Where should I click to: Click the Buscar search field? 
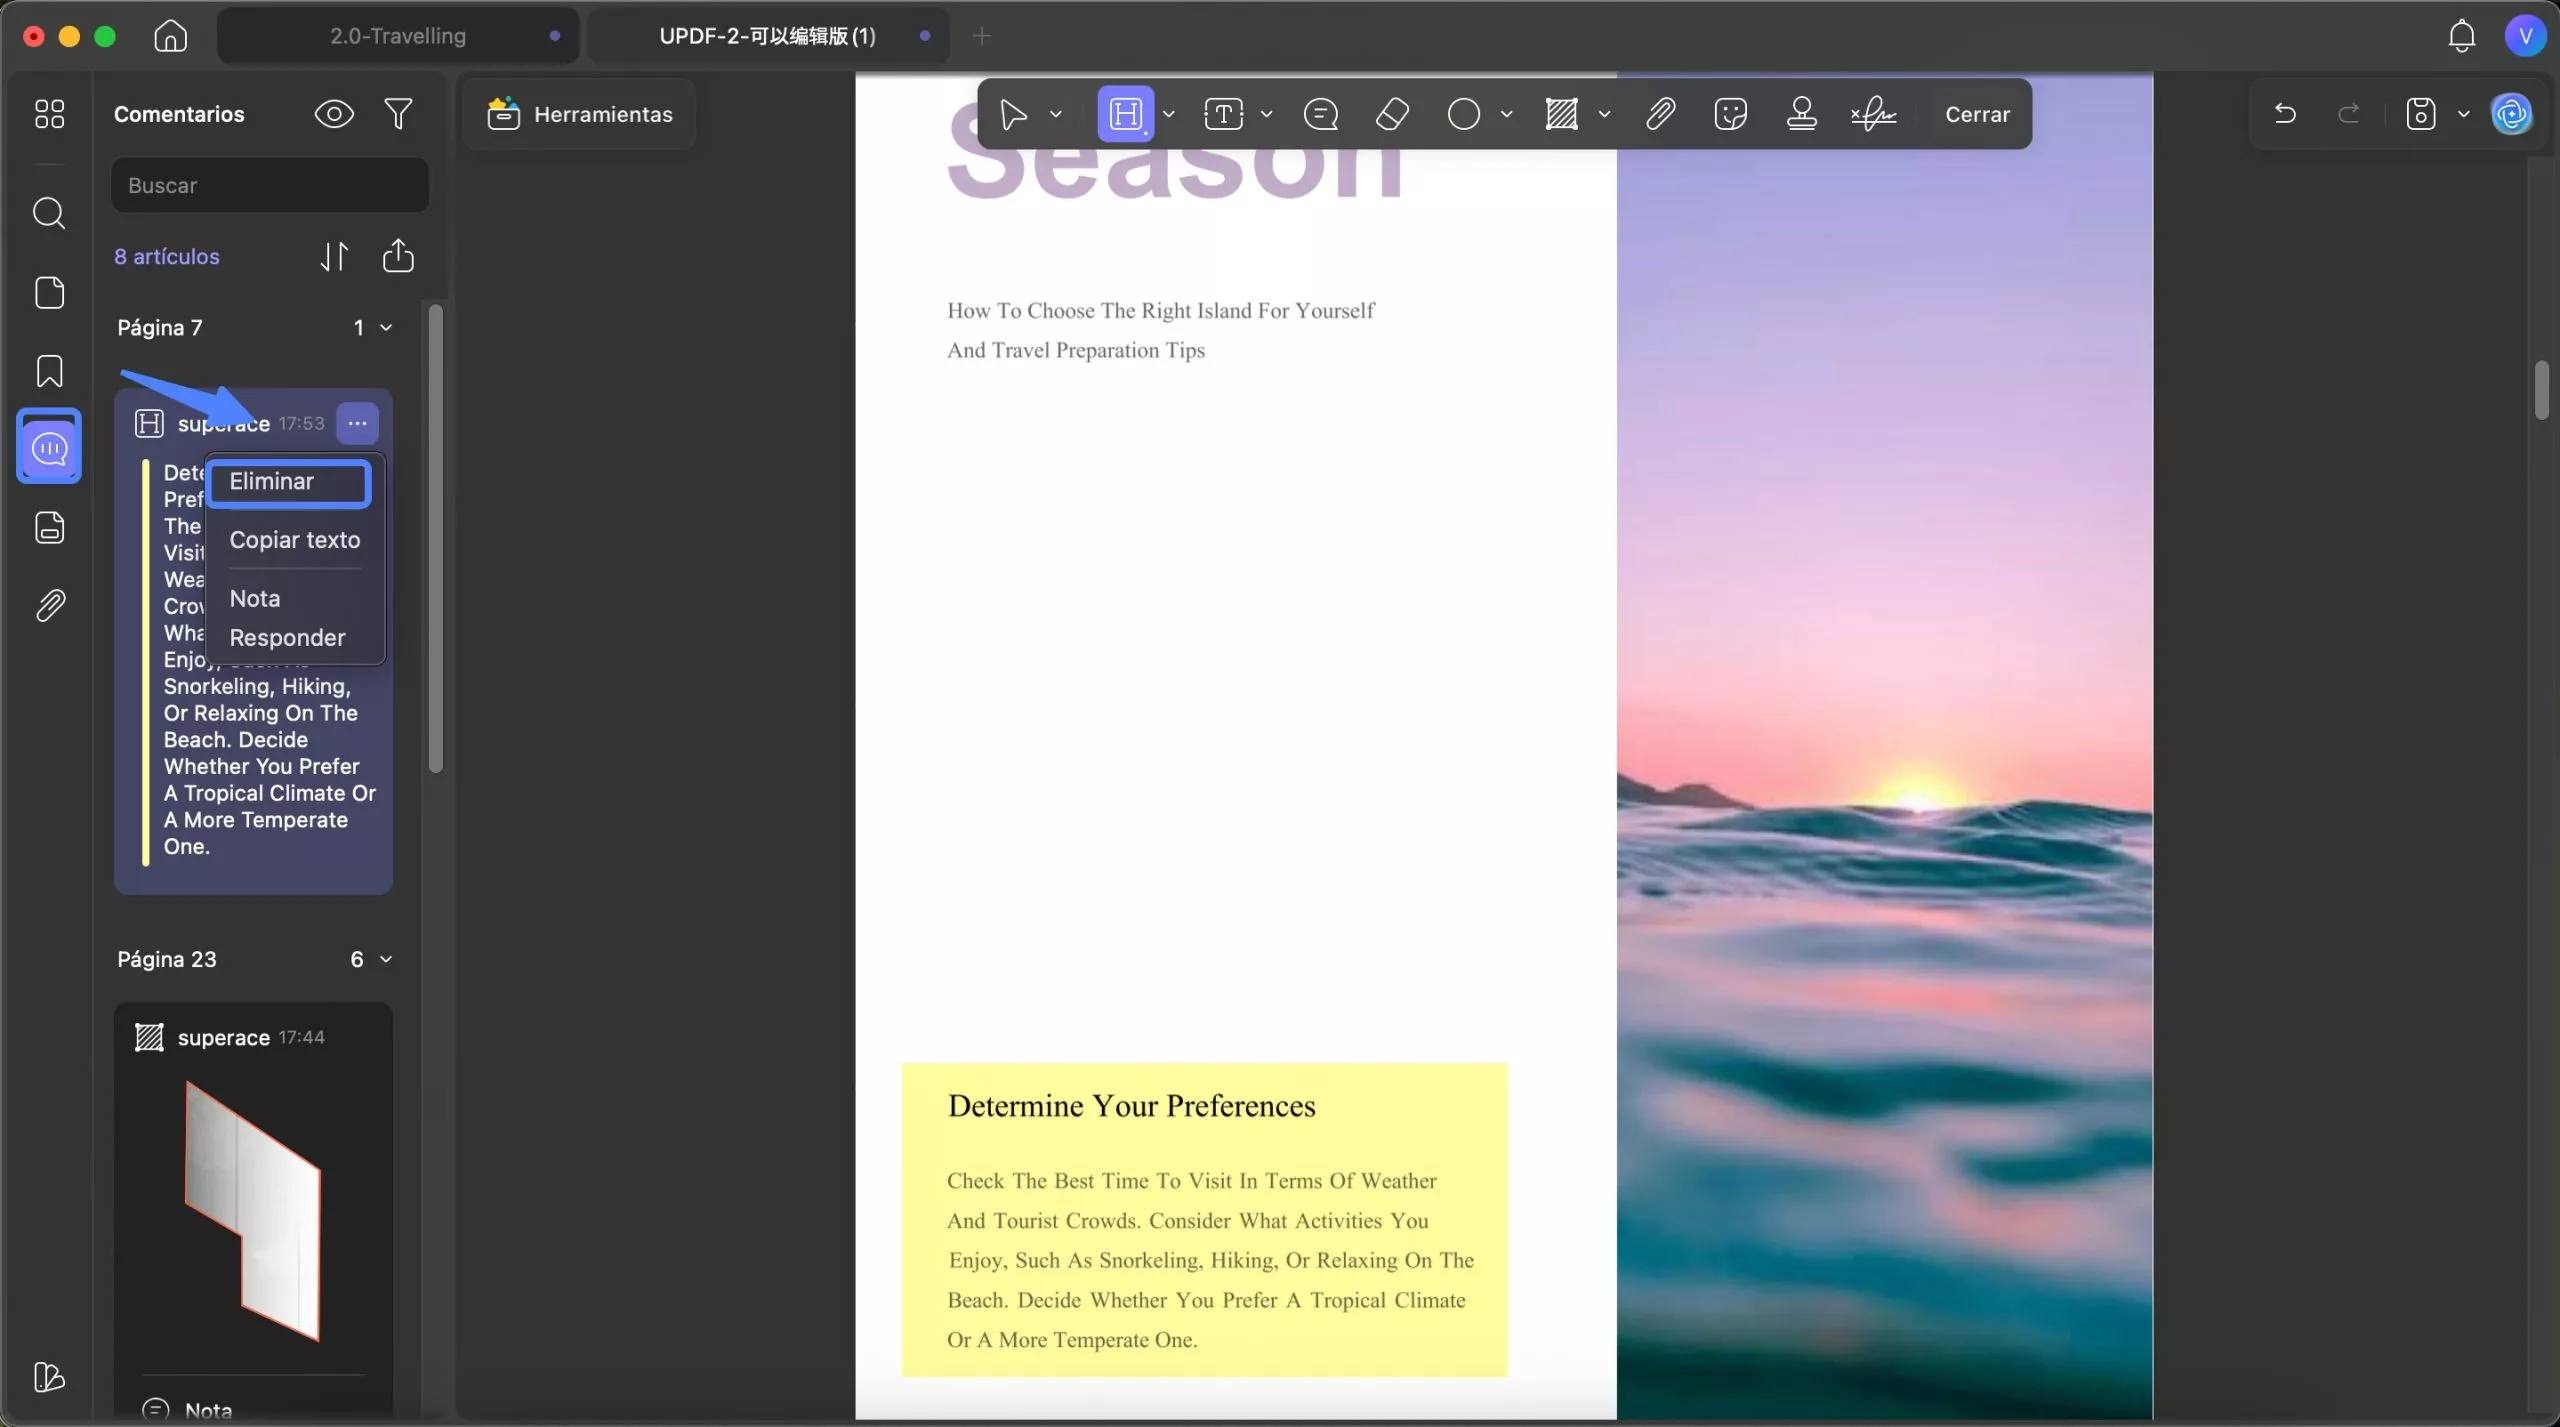point(270,185)
